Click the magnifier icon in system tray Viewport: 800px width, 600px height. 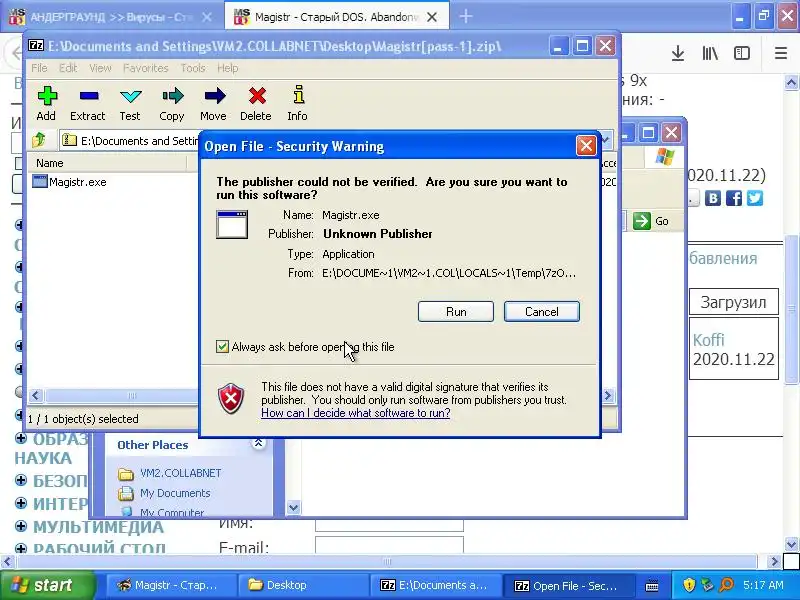click(x=727, y=585)
